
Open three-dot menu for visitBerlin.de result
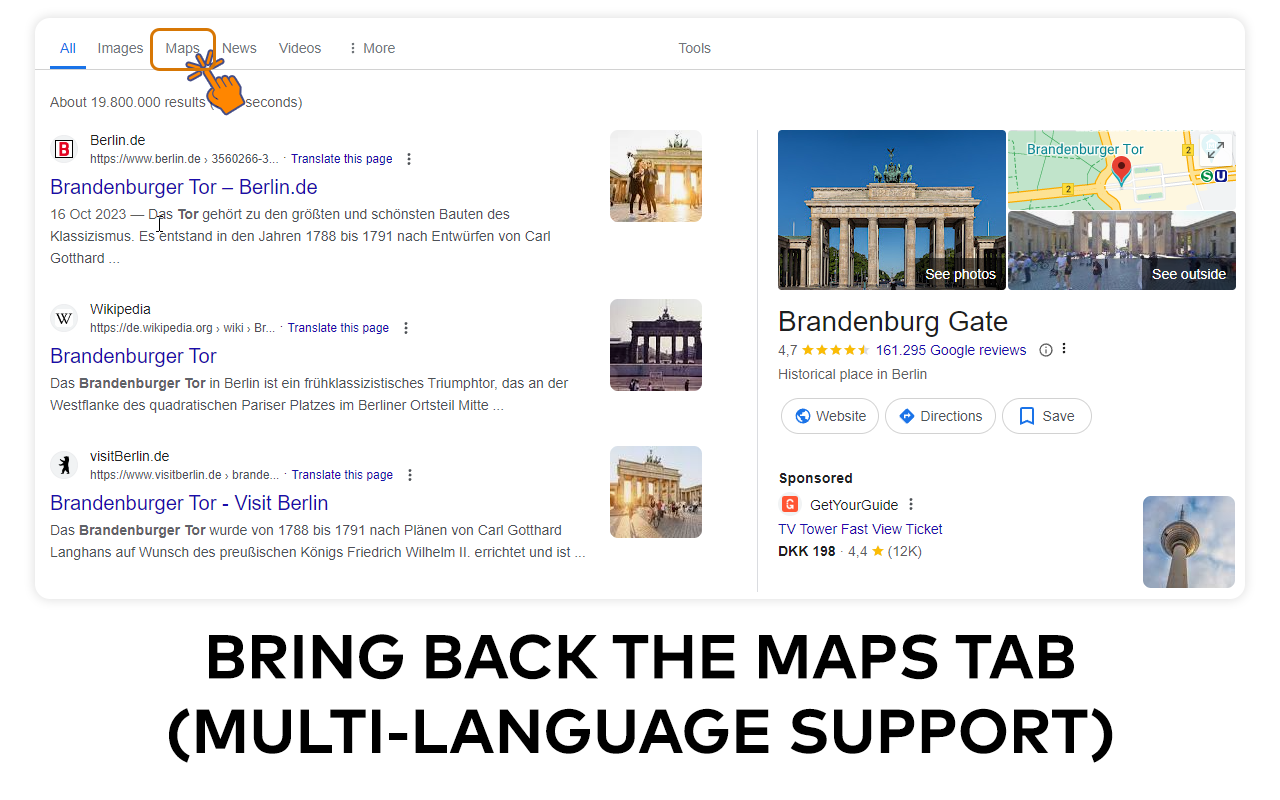coord(409,475)
